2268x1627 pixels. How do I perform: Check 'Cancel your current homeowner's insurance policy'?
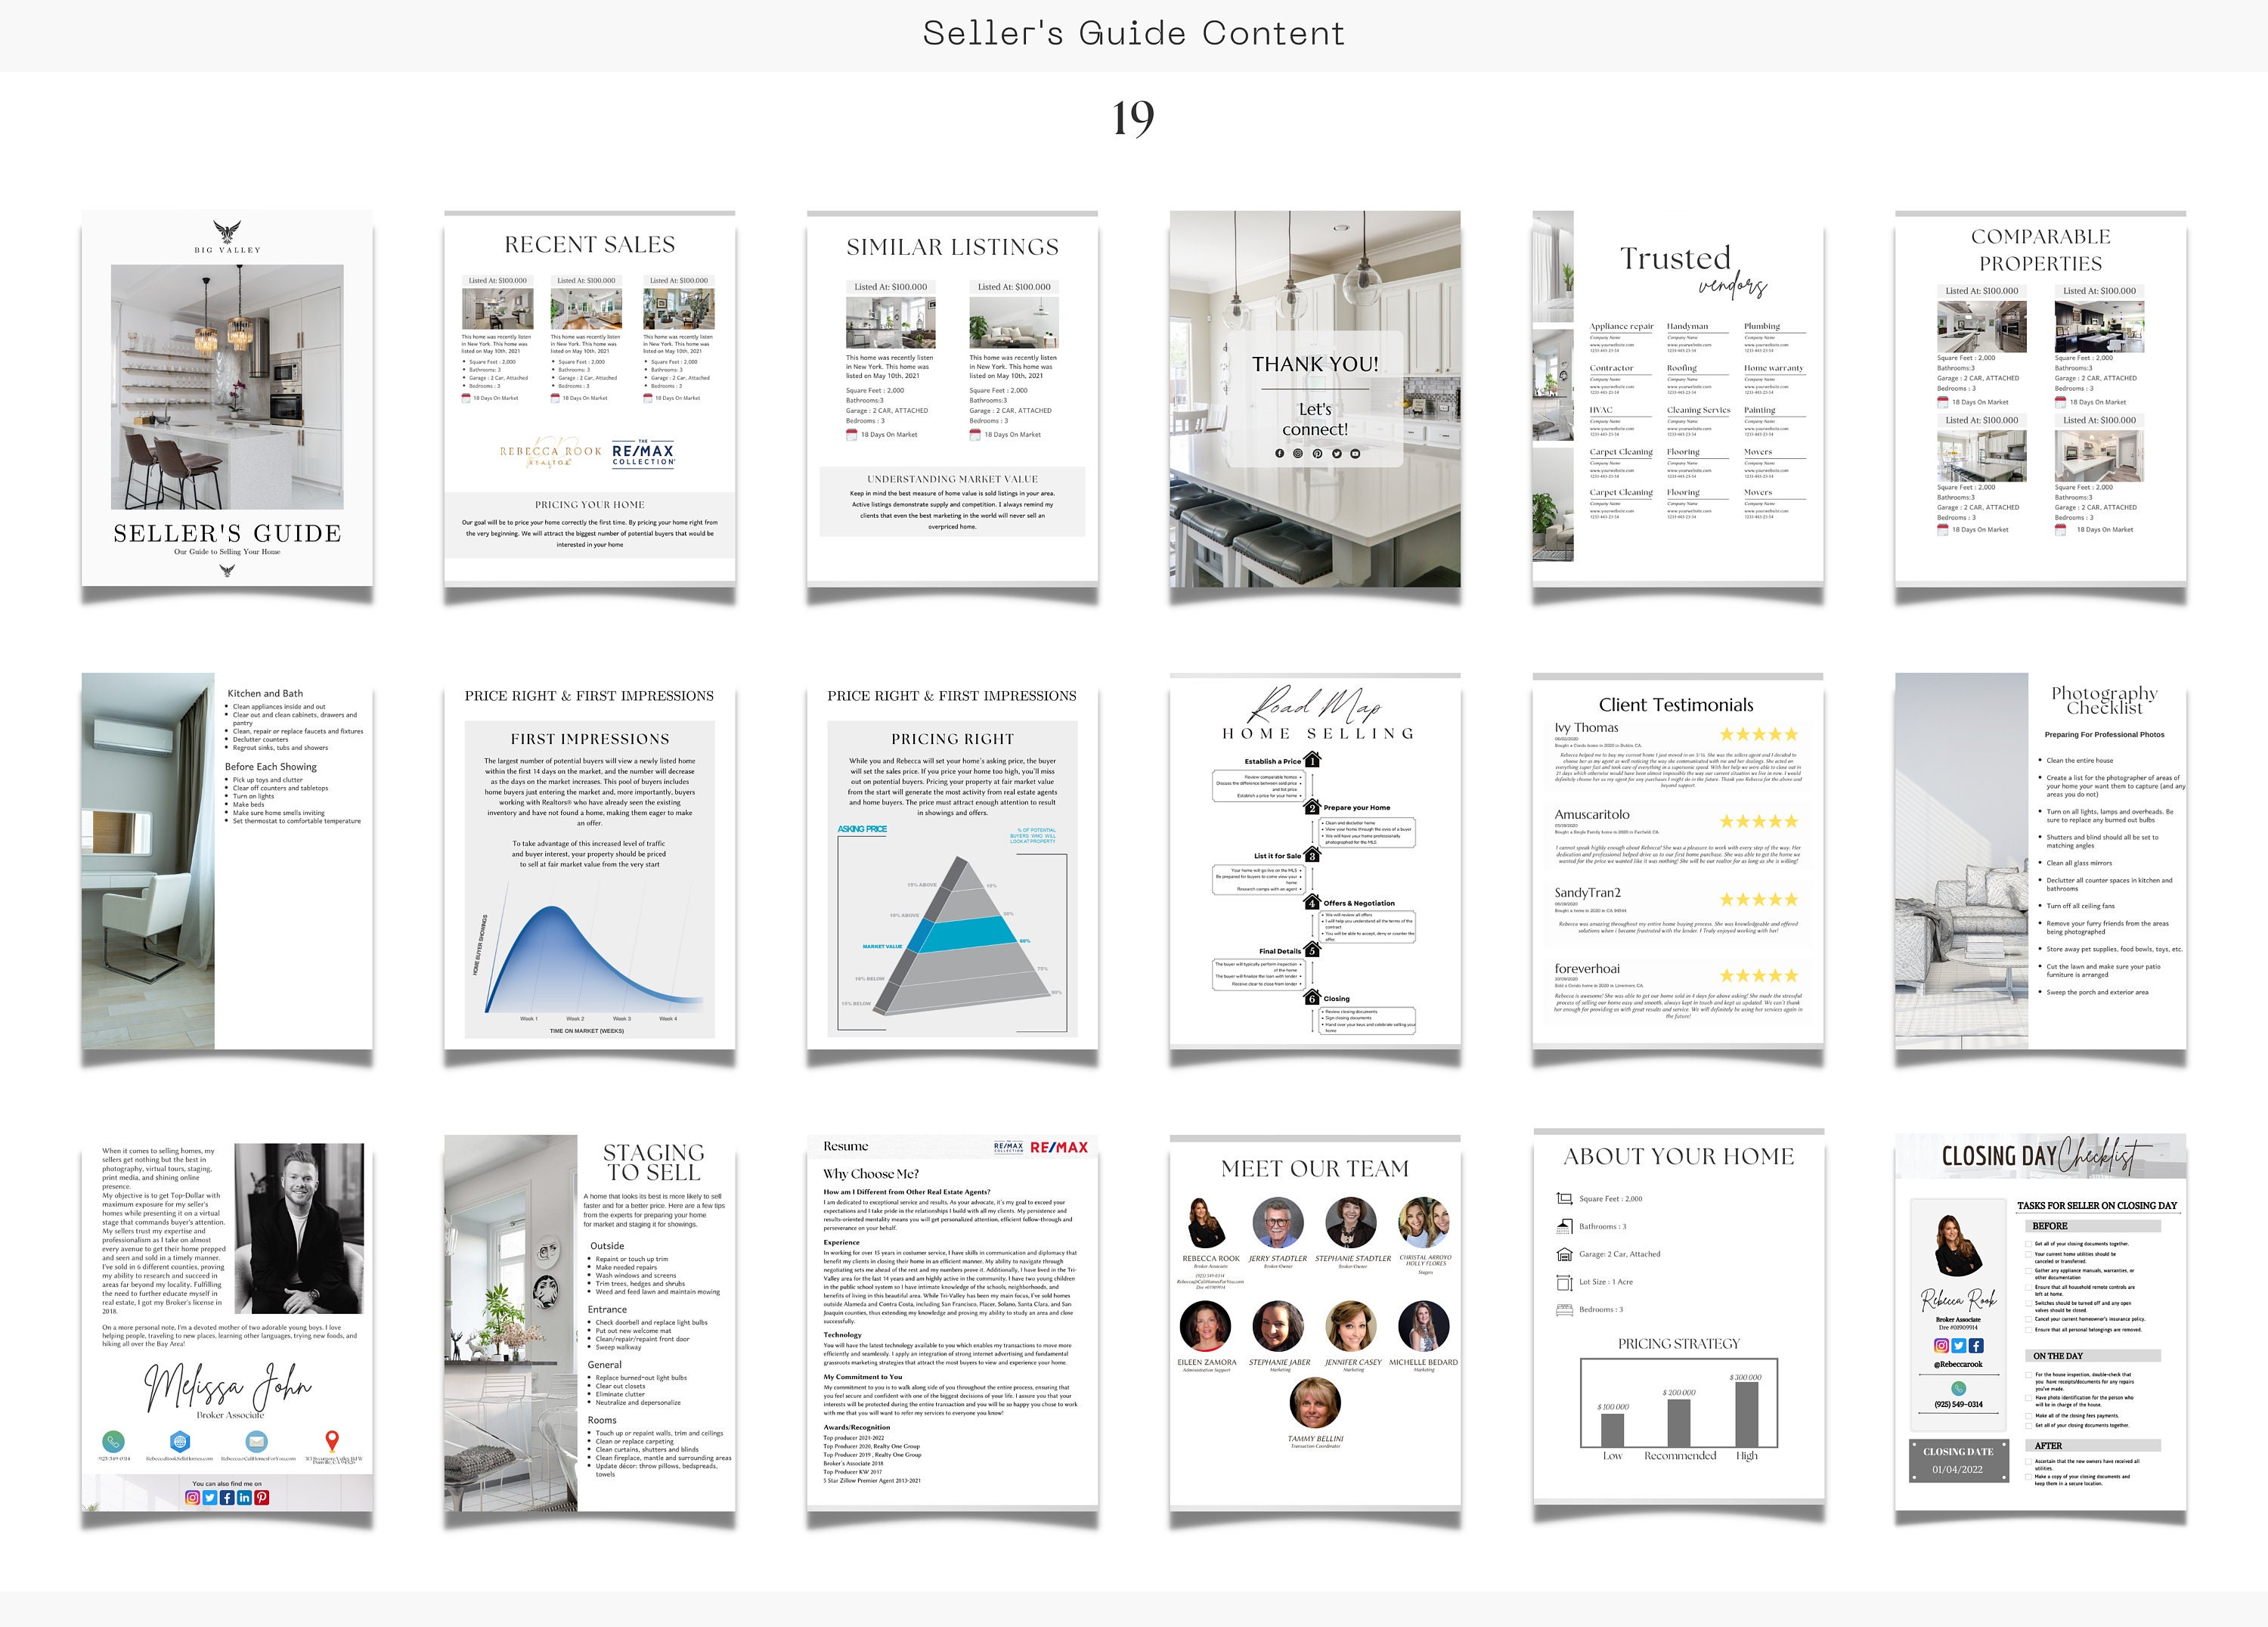2028,1320
